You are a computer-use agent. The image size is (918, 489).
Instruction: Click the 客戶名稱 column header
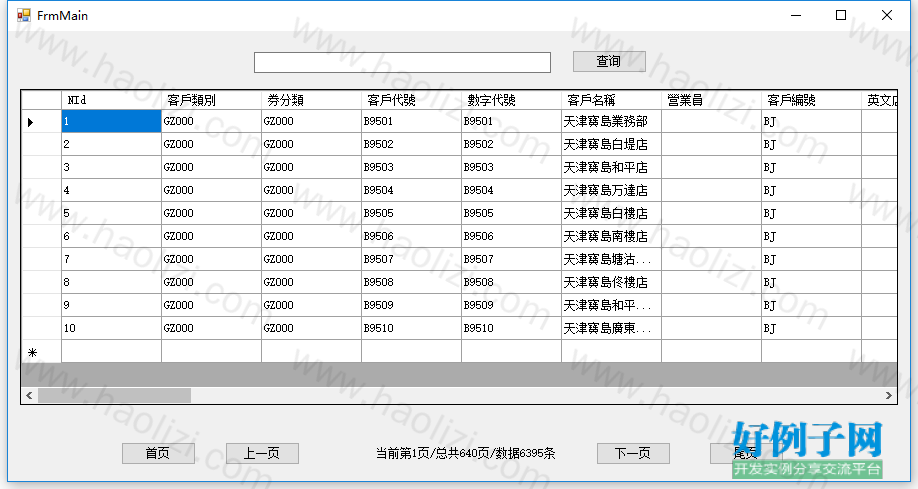612,100
